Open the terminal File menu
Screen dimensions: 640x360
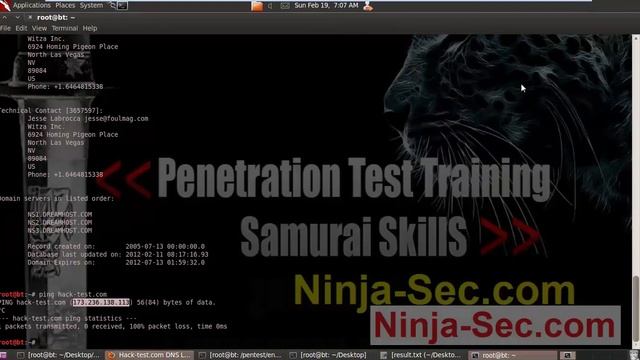coord(5,28)
